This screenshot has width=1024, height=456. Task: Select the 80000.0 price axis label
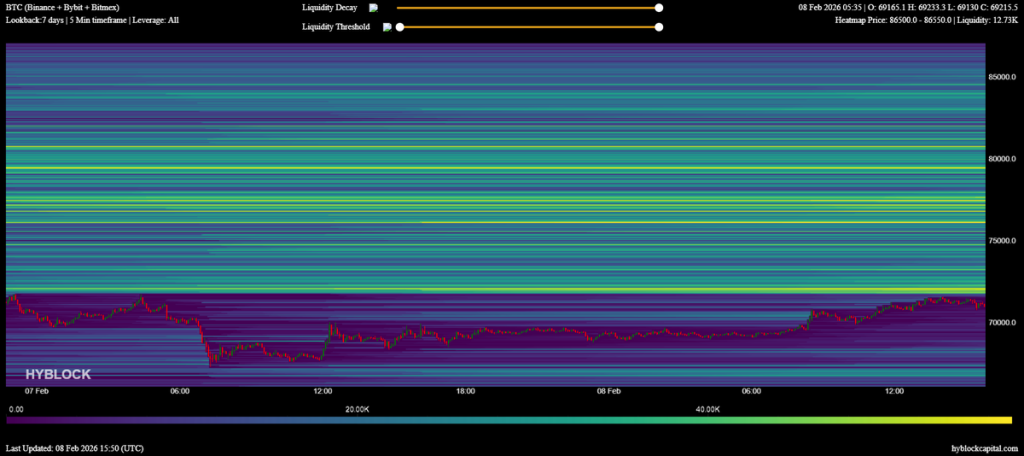[1002, 159]
